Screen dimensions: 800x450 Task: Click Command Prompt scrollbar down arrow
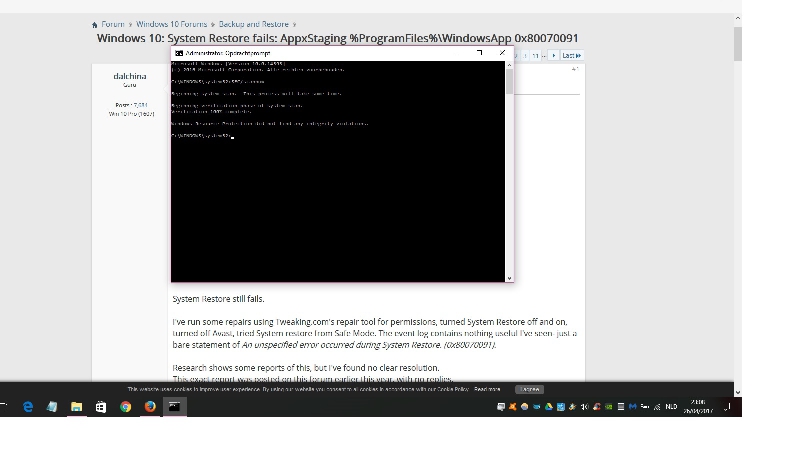tap(509, 278)
